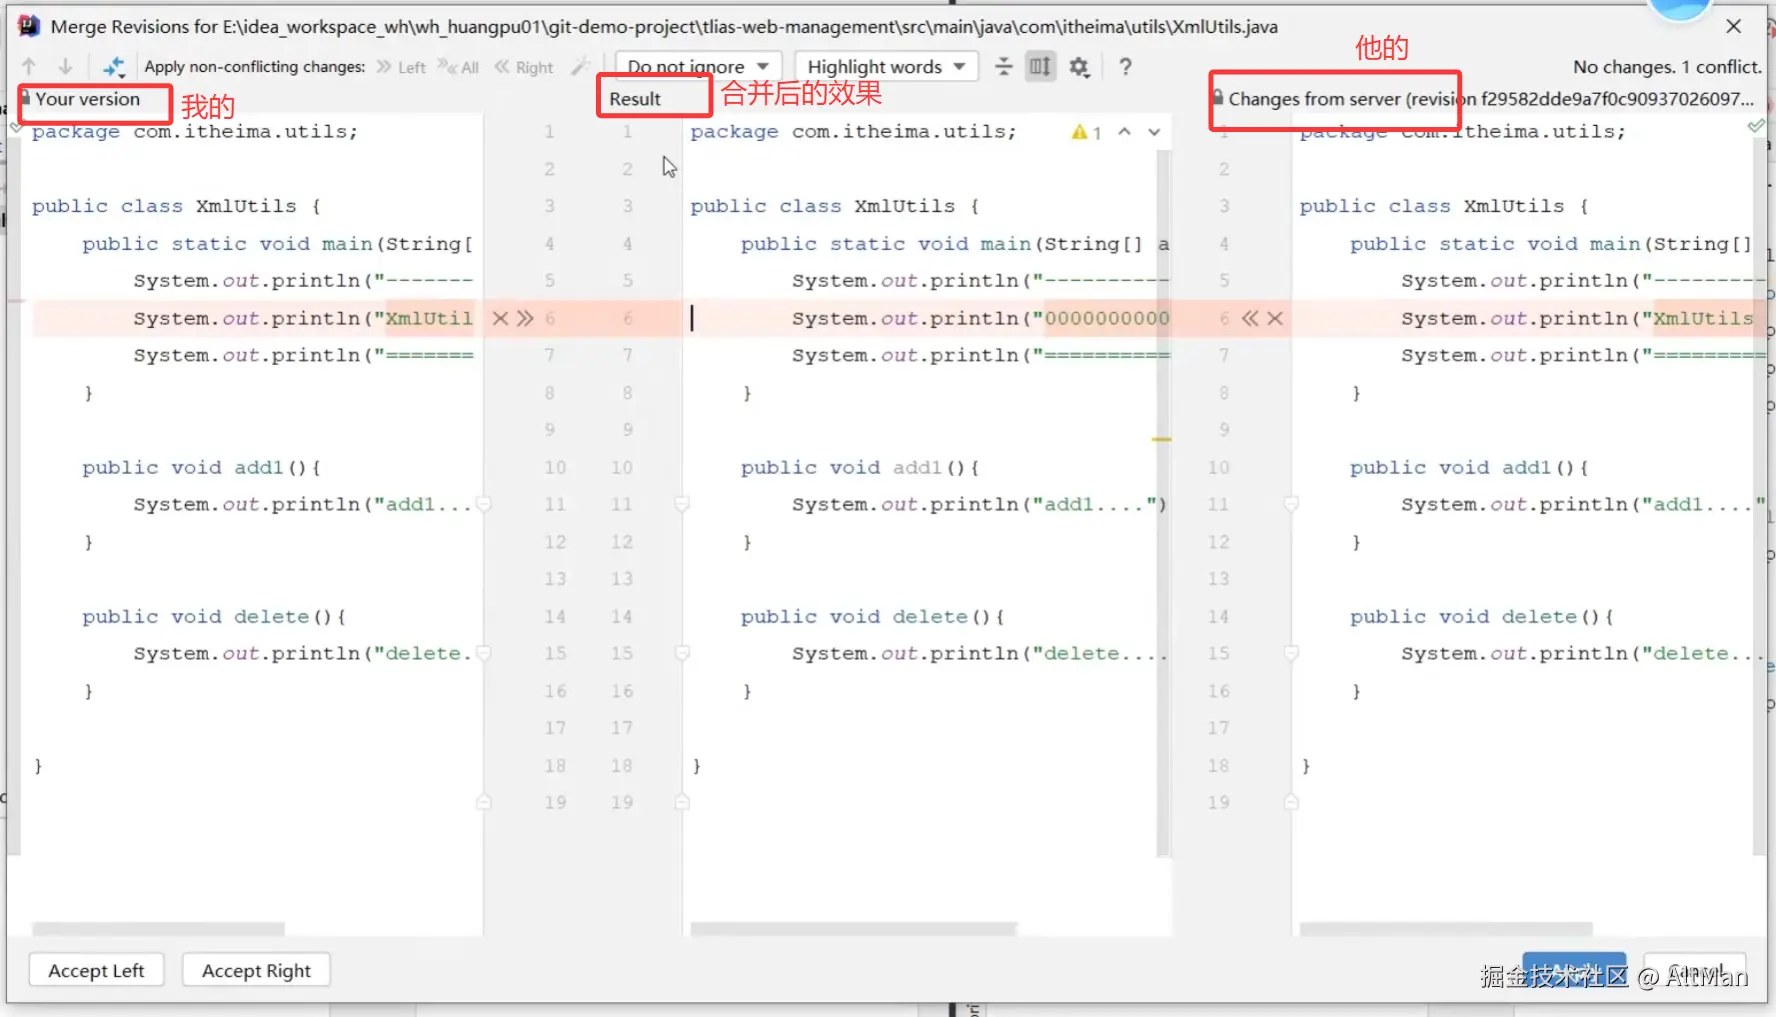Click the conflicting println line 6 in Result
Image resolution: width=1776 pixels, height=1017 pixels.
click(x=926, y=318)
